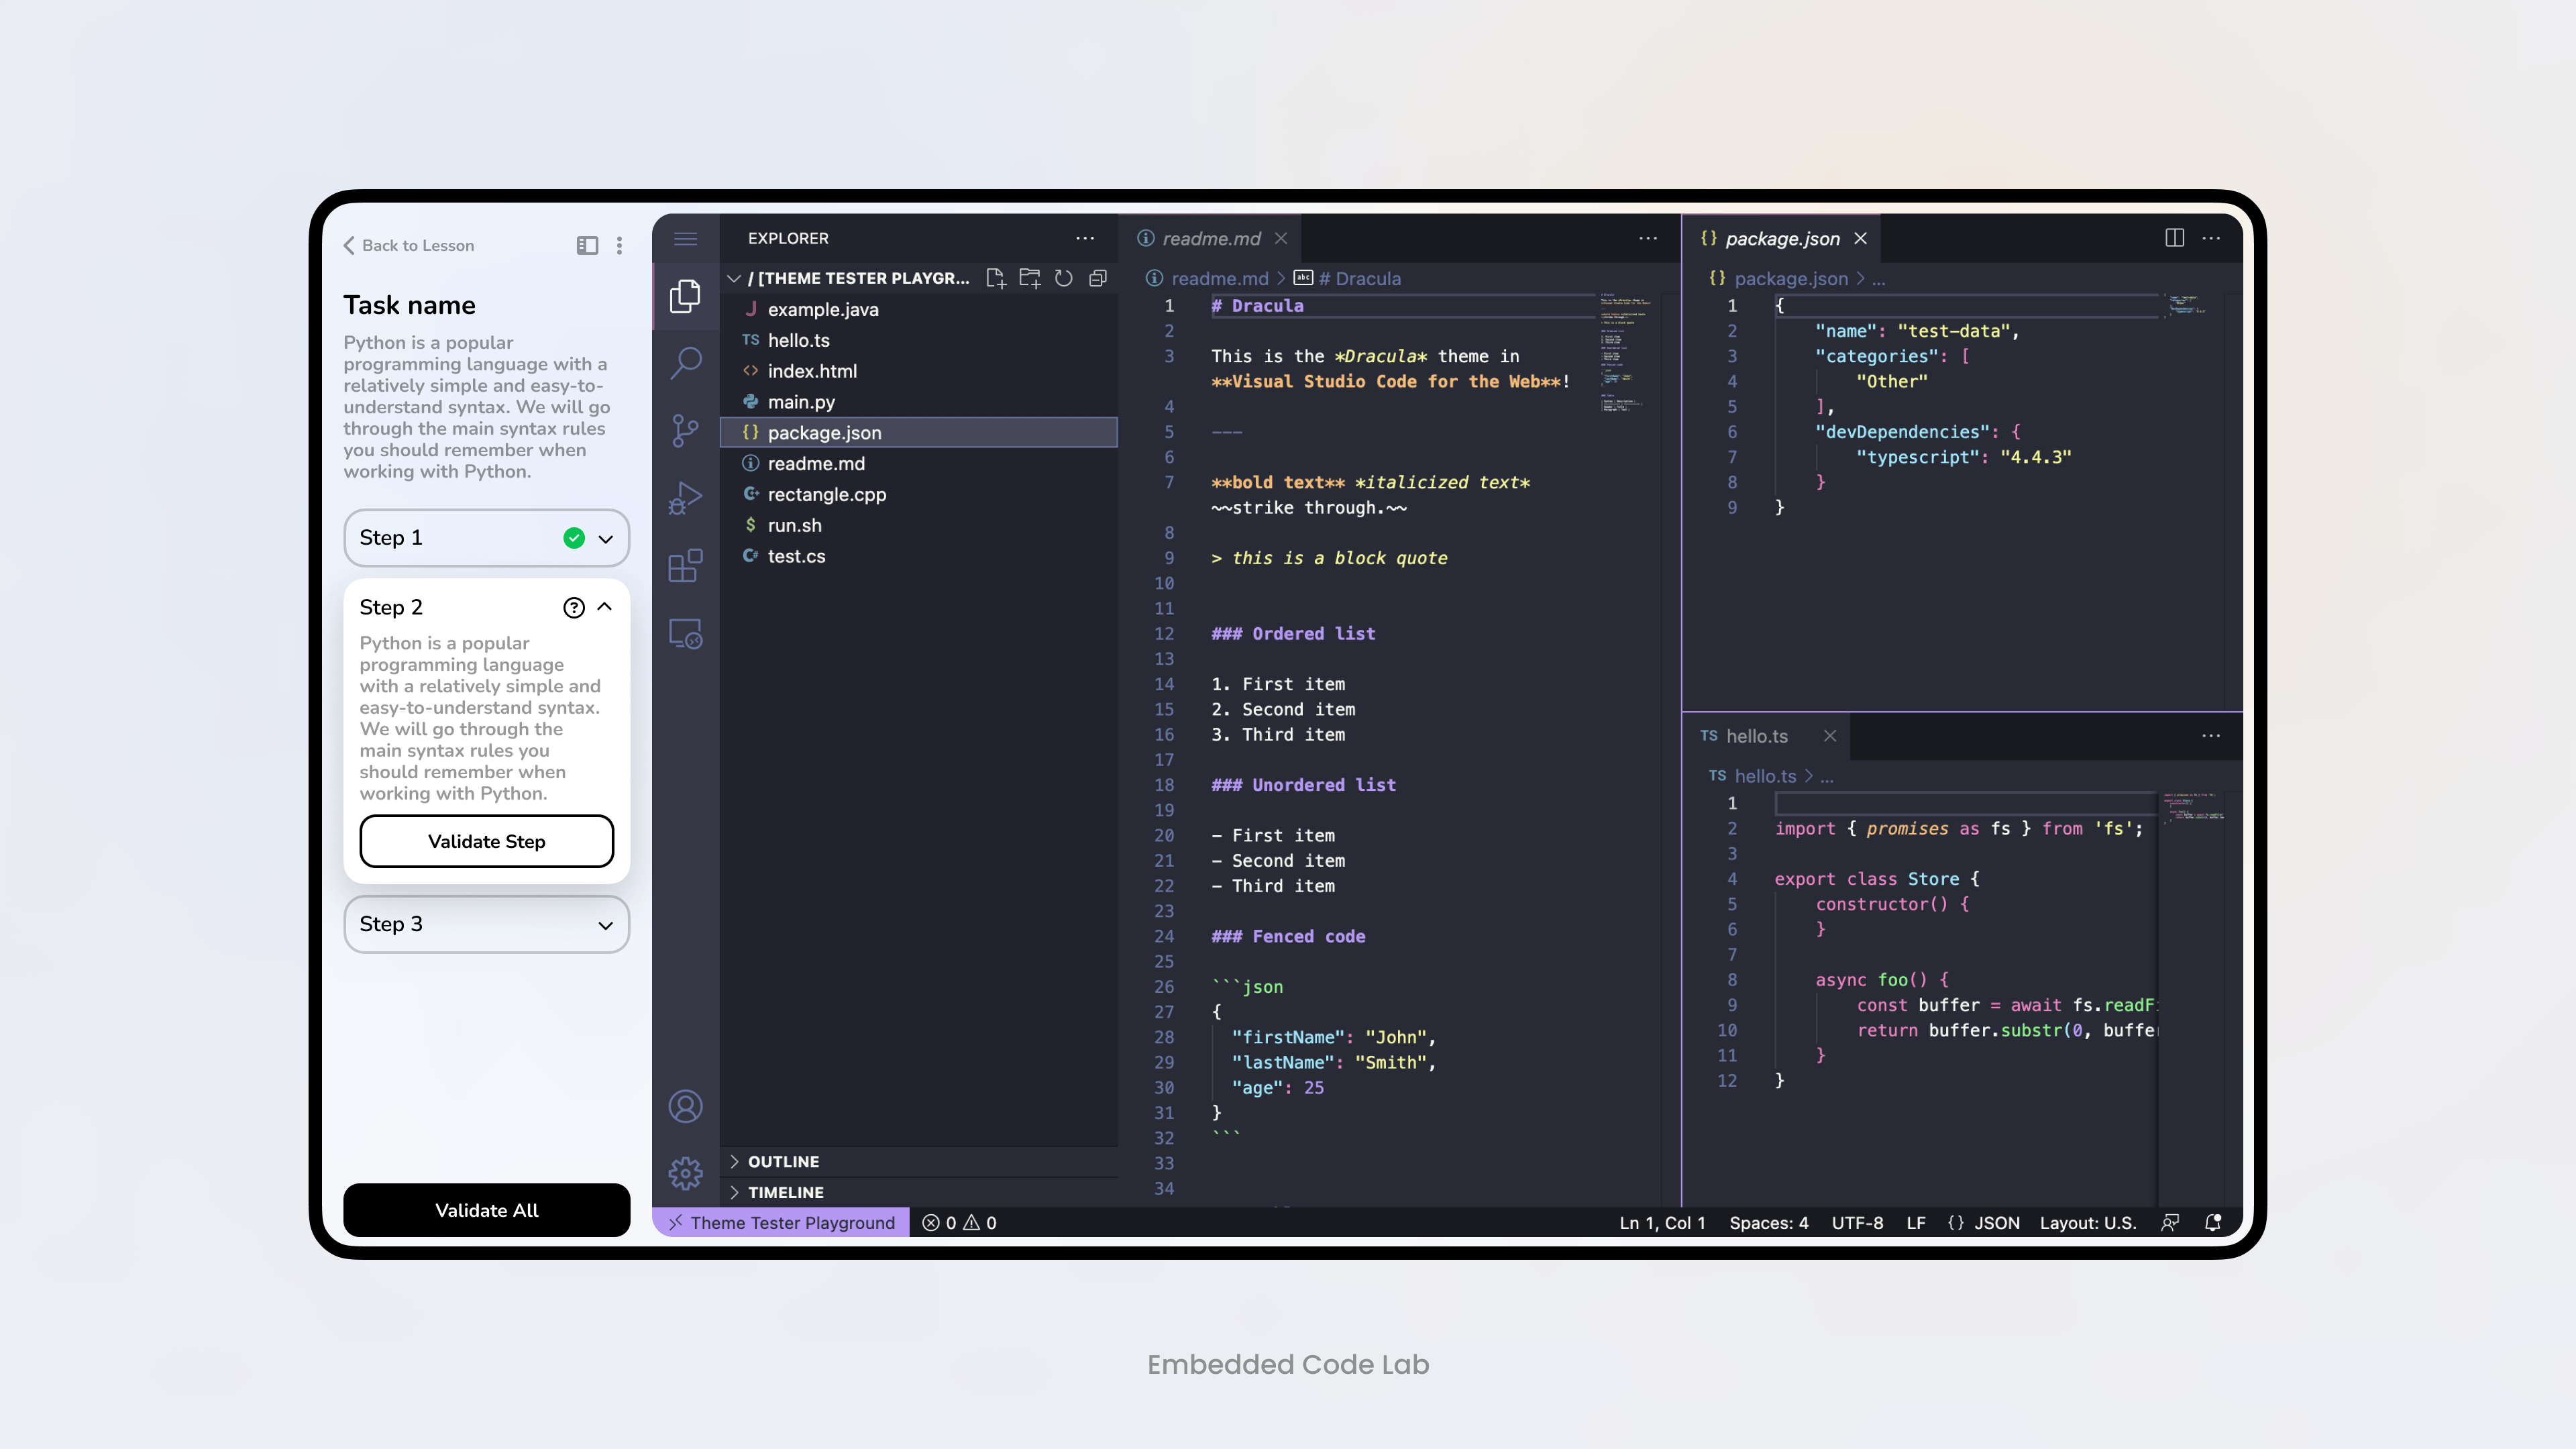Viewport: 2576px width, 1449px height.
Task: Open run.sh in the file tree
Action: pyautogui.click(x=918, y=525)
